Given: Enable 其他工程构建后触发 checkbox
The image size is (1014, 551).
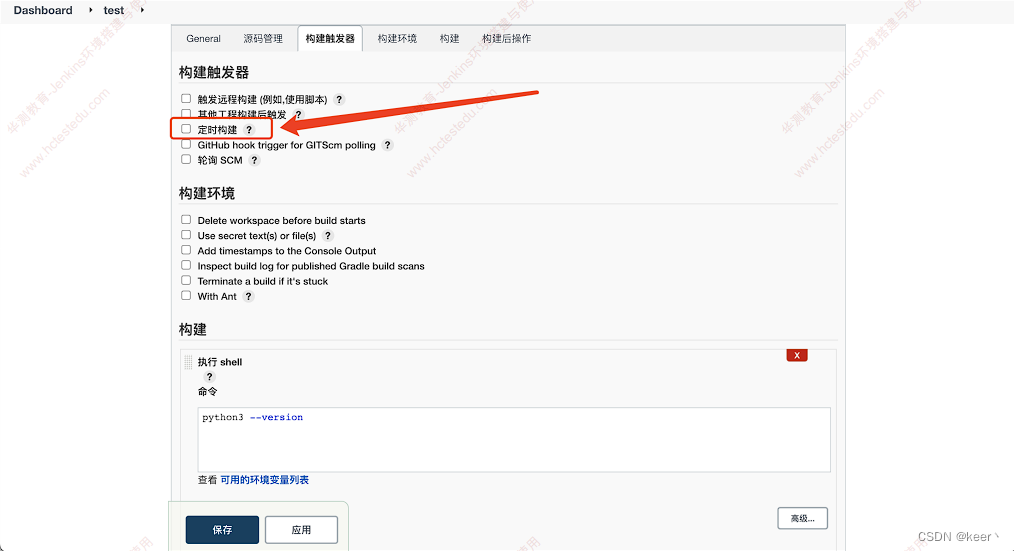Looking at the screenshot, I should [186, 114].
